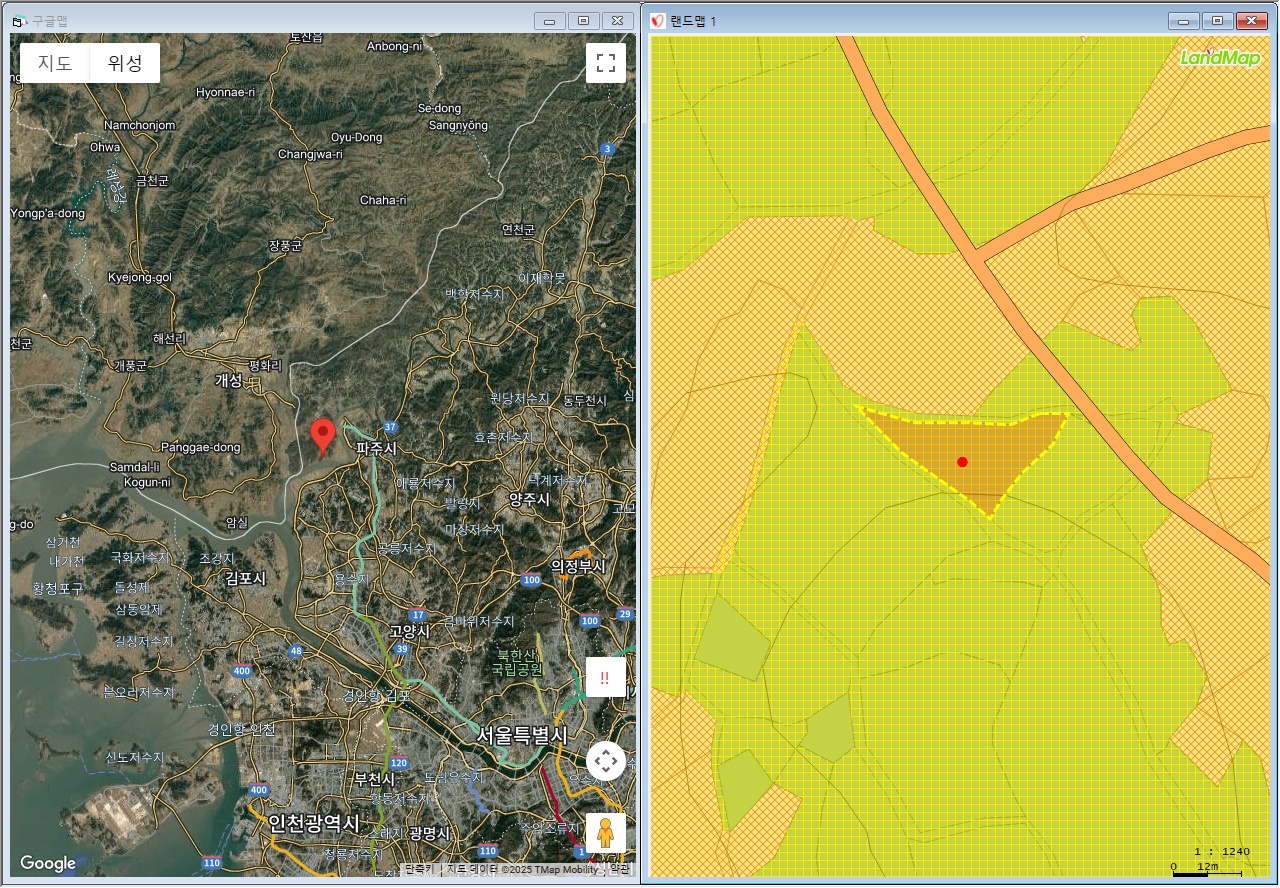Click the Google logo on the map
The image size is (1280, 888).
click(48, 863)
